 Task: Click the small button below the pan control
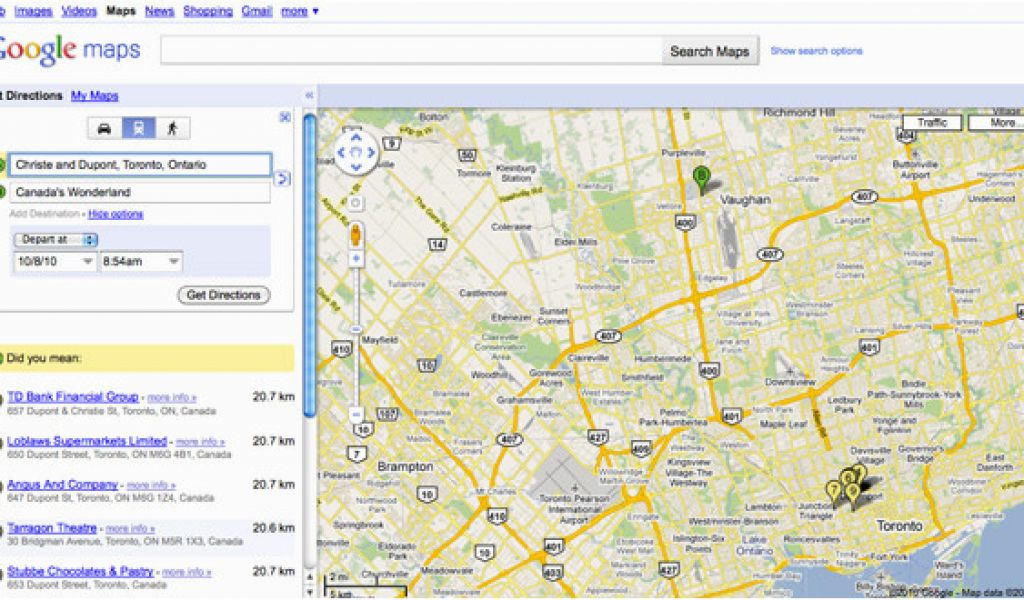coord(356,203)
